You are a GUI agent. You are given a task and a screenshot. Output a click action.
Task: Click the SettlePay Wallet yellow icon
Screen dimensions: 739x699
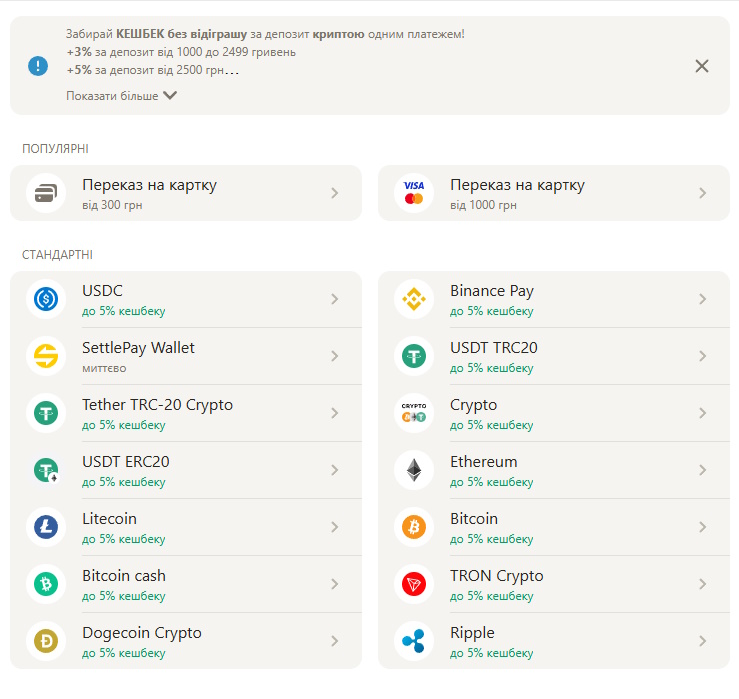coord(46,356)
